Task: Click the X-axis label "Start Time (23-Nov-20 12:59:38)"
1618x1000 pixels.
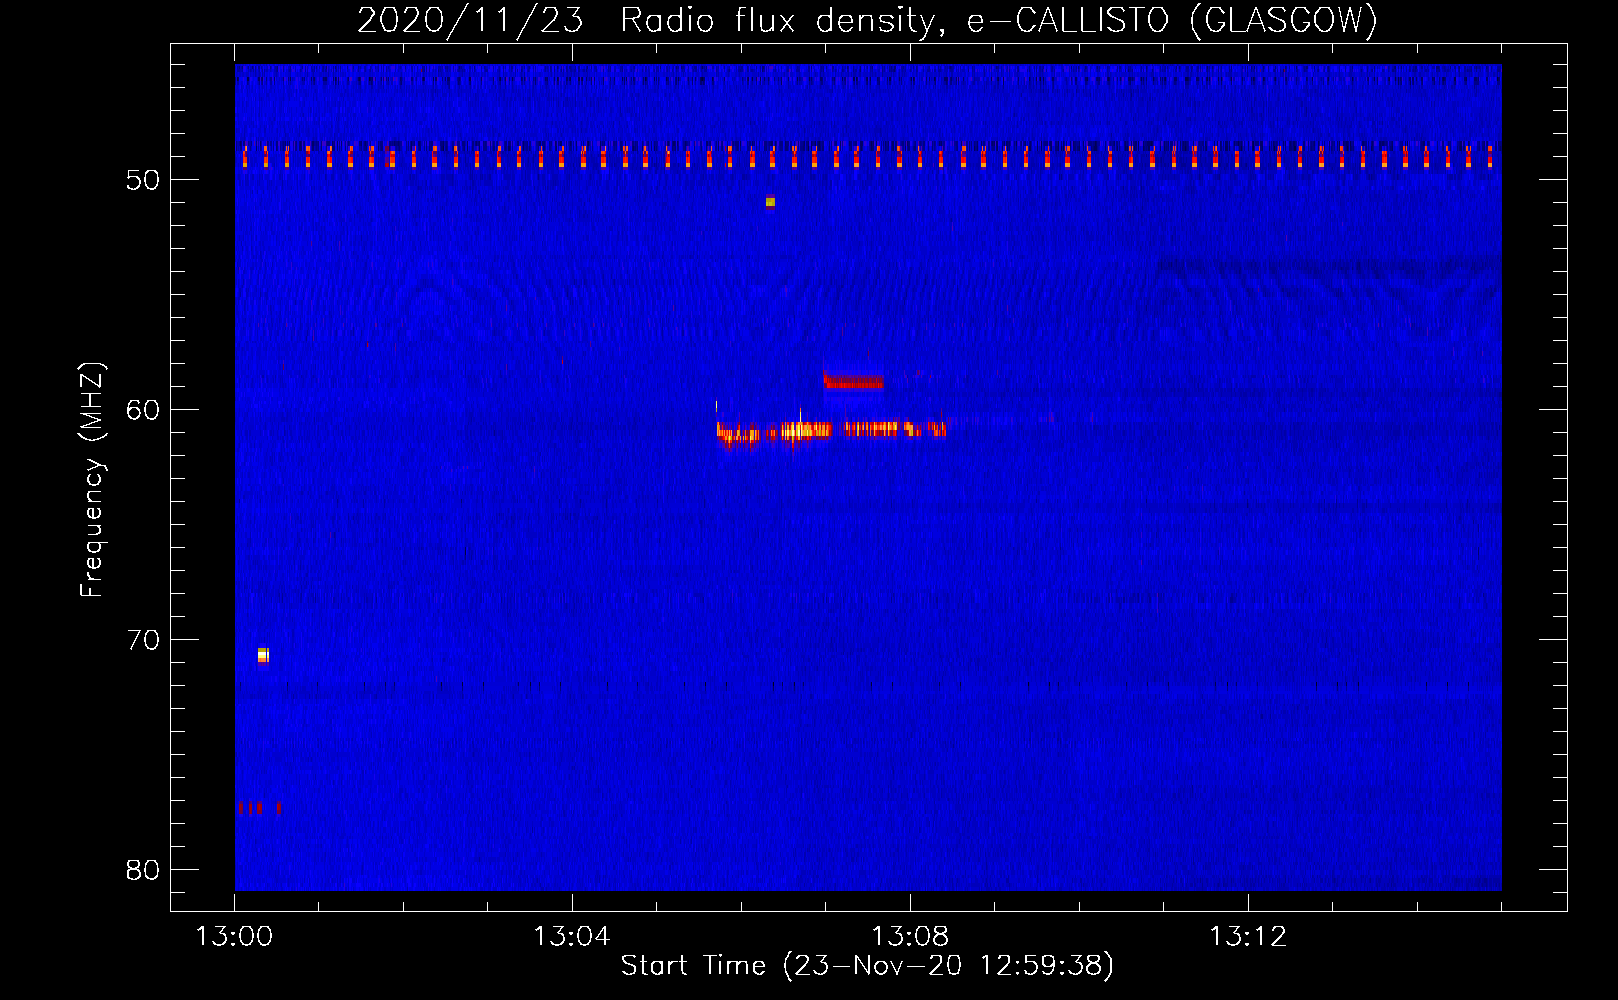Action: tap(867, 966)
